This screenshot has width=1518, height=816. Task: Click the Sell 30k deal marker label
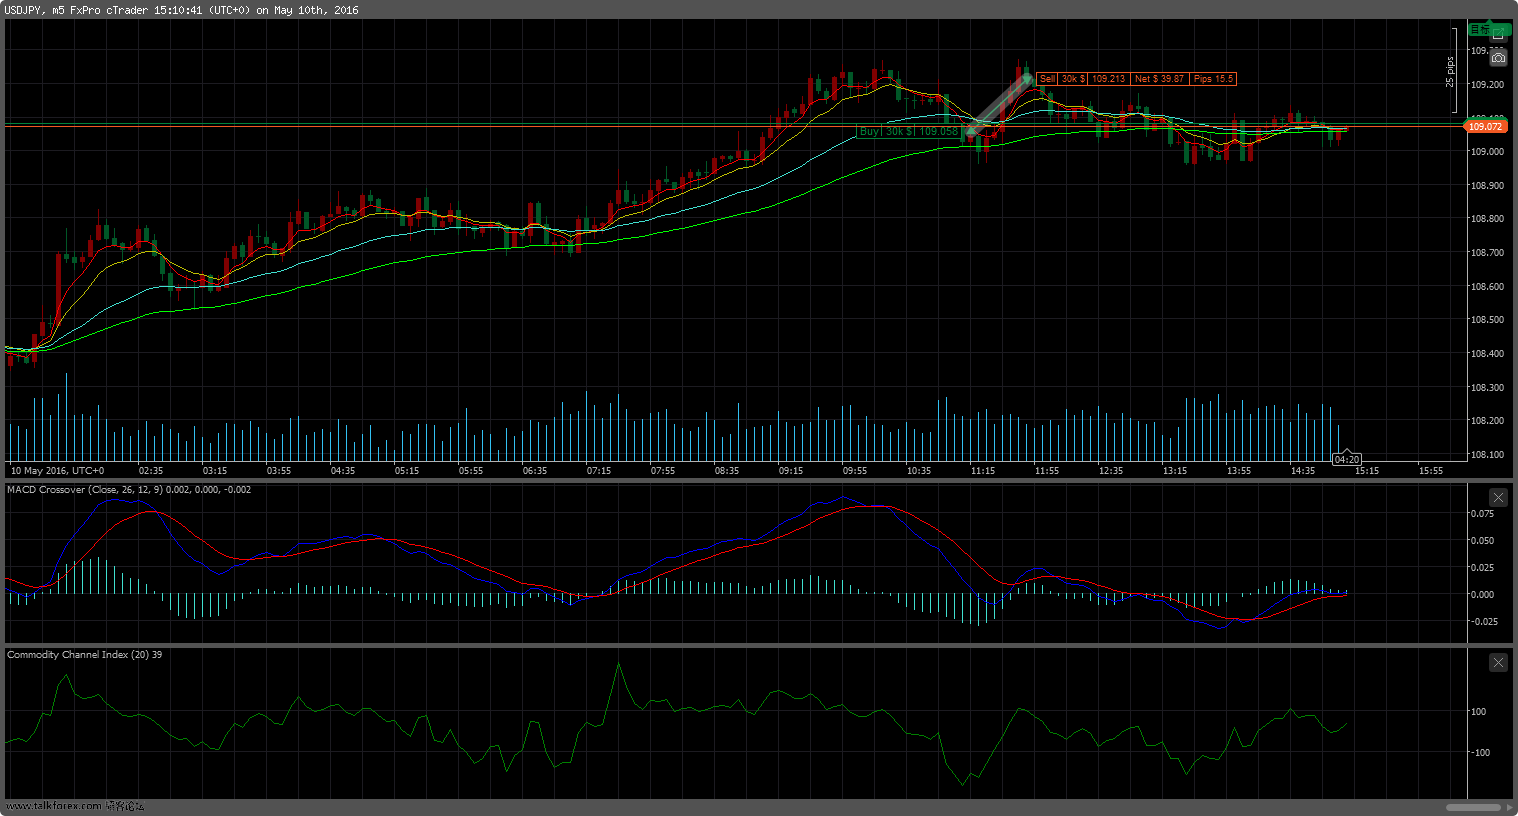1062,78
